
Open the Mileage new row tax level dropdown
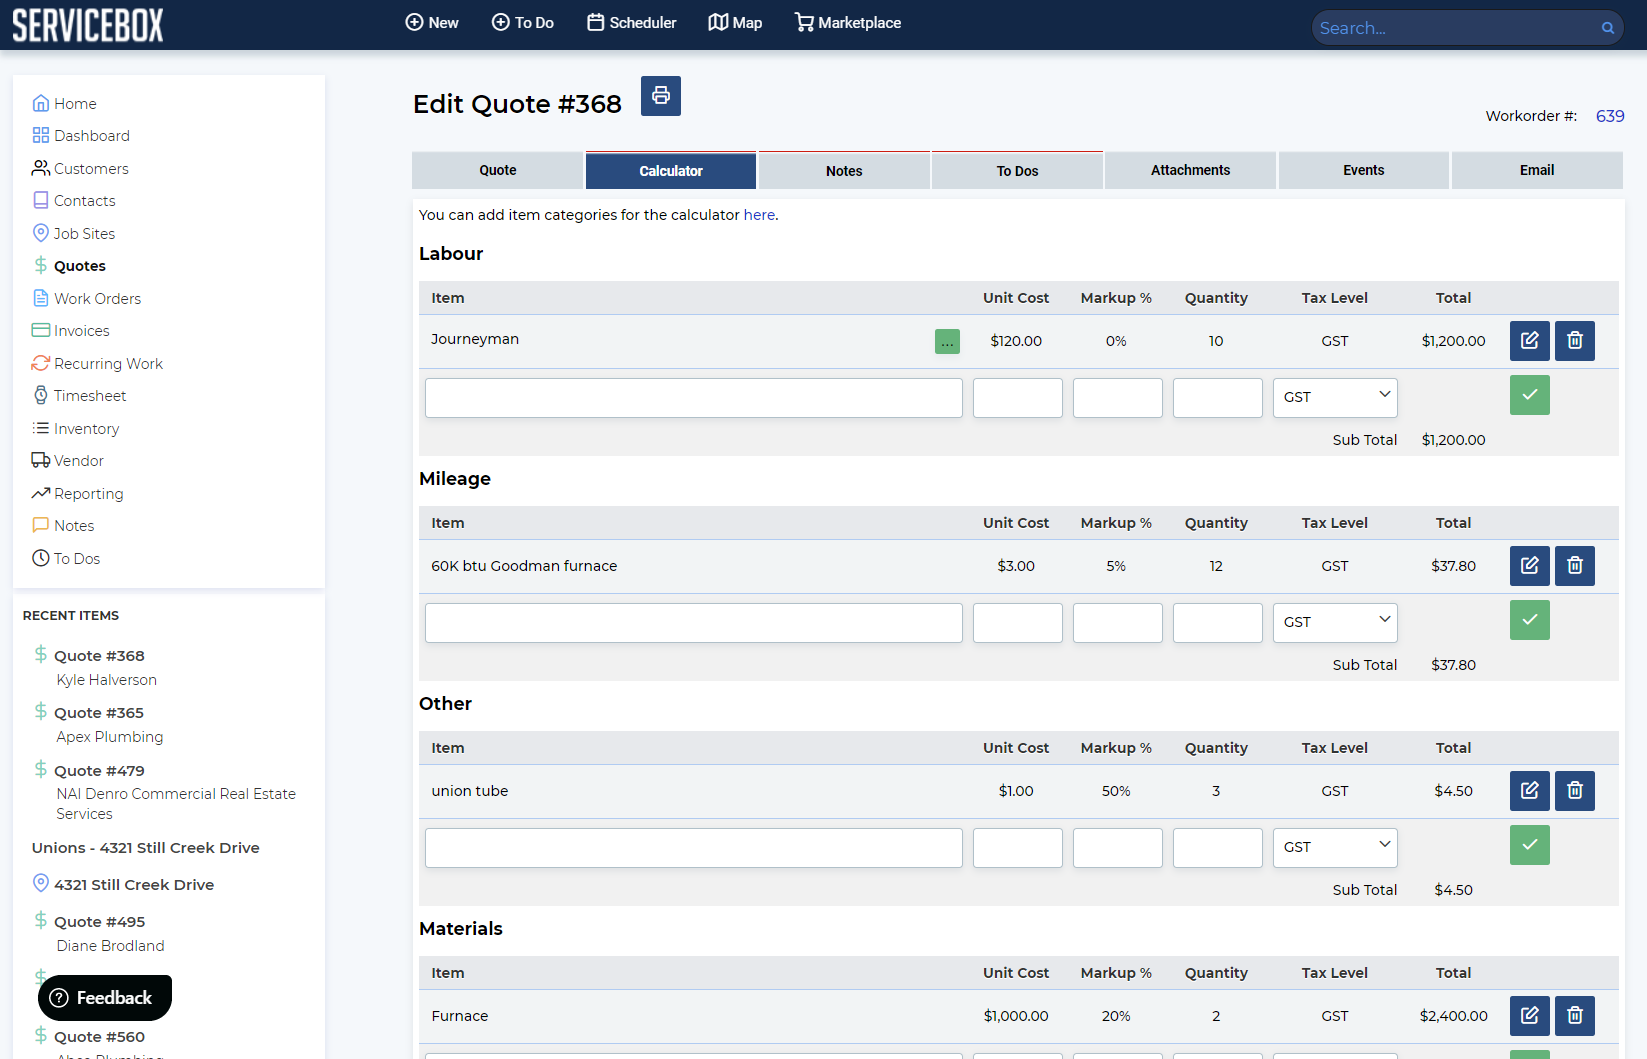tap(1334, 622)
